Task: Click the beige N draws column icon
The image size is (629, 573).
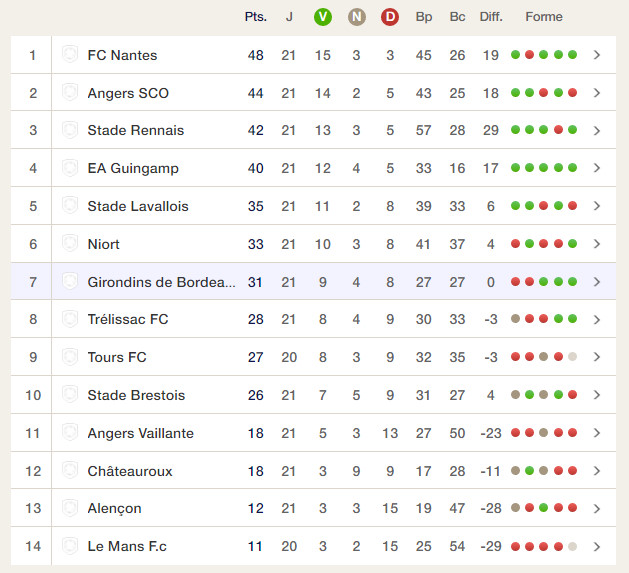Action: (x=356, y=17)
